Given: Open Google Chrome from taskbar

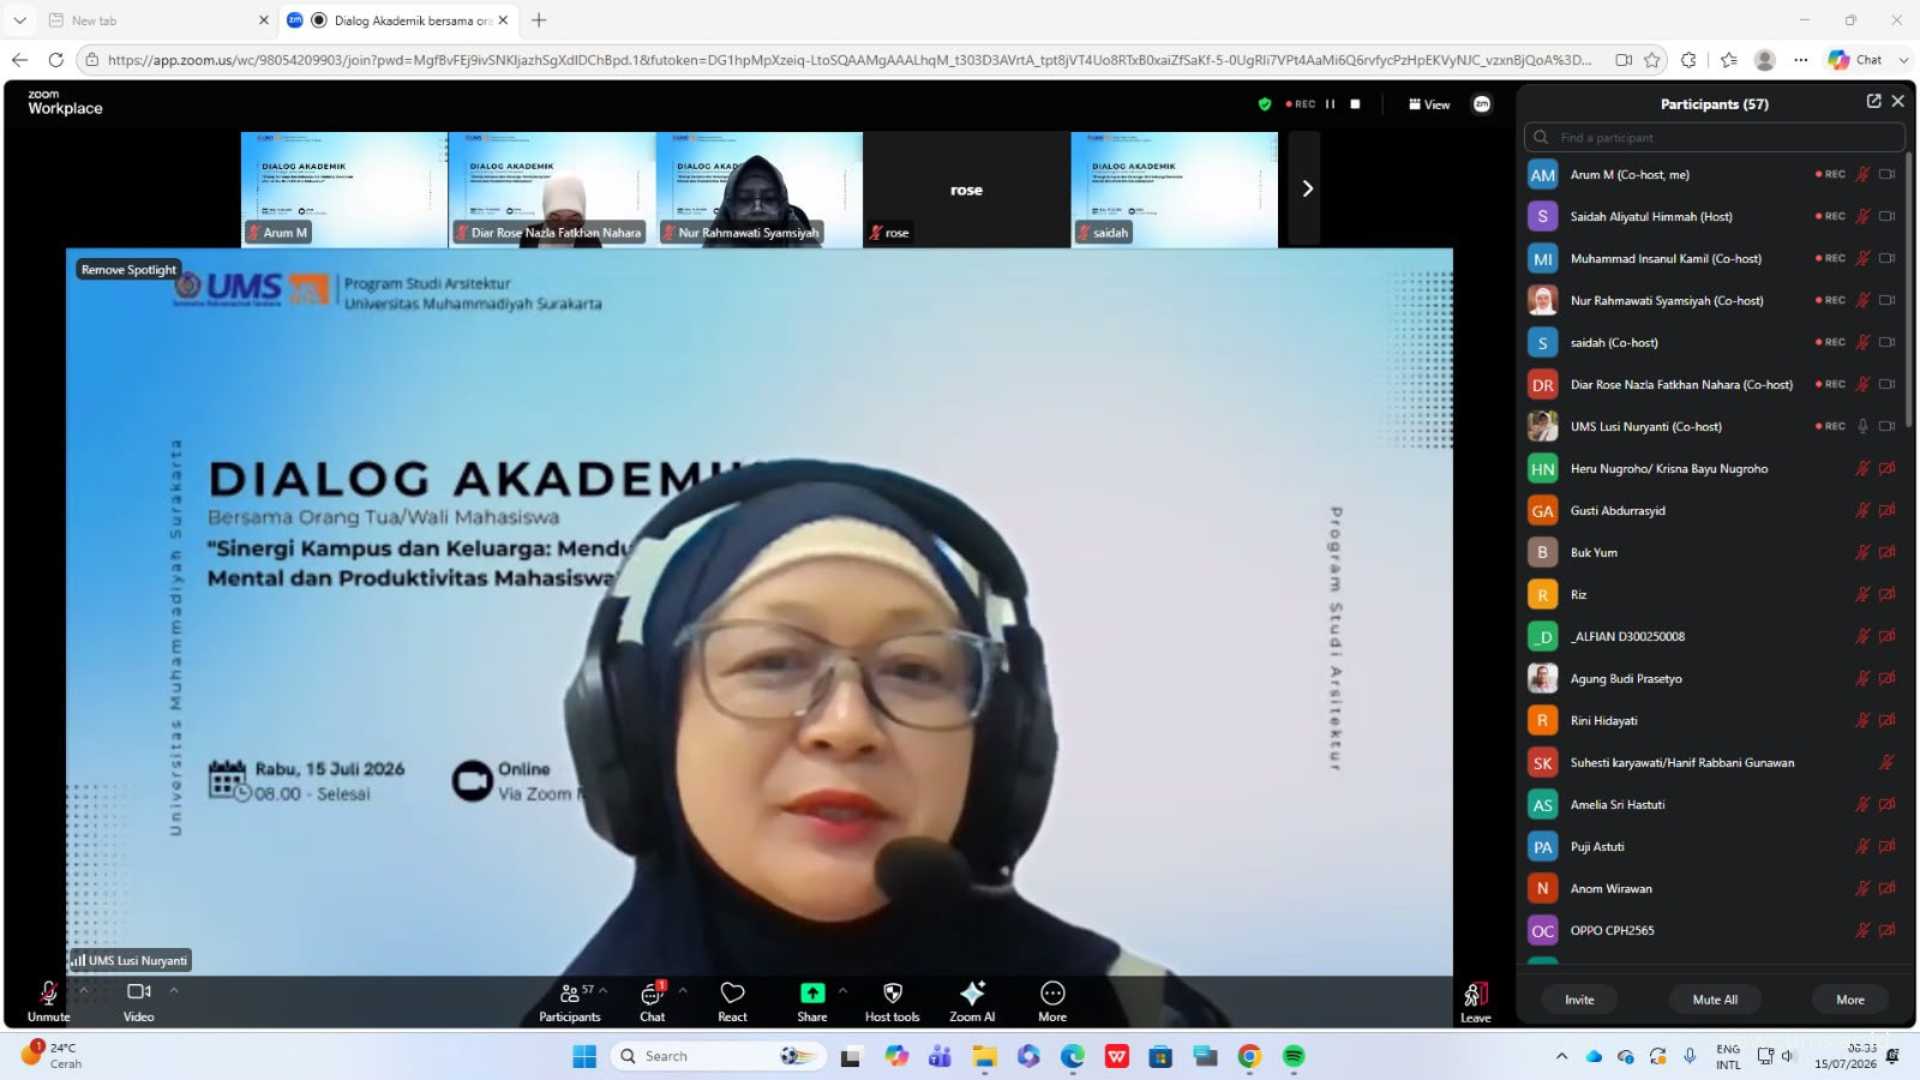Looking at the screenshot, I should 1249,1056.
